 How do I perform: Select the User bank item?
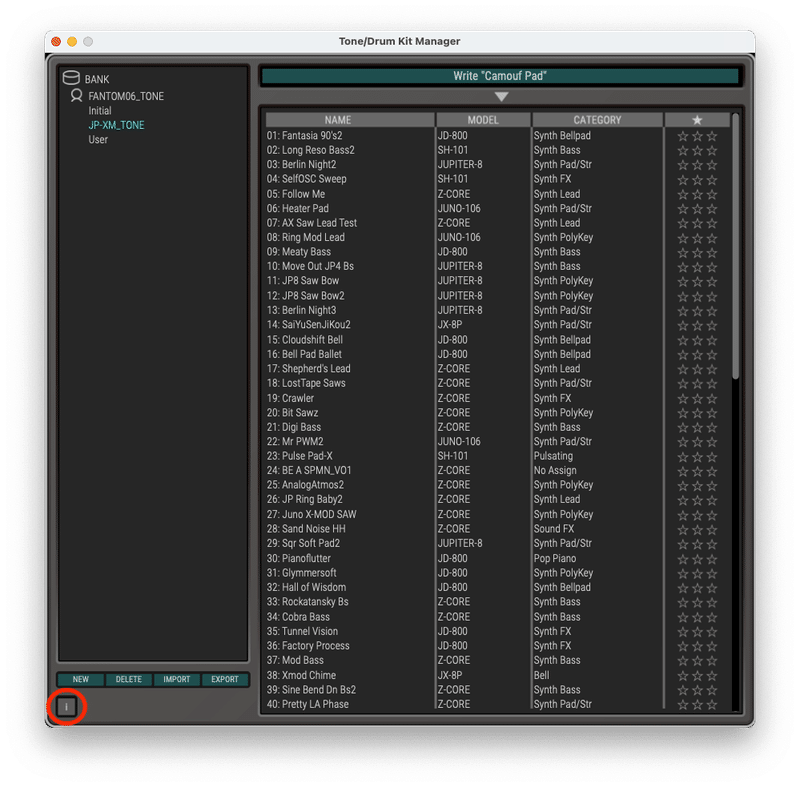(98, 139)
